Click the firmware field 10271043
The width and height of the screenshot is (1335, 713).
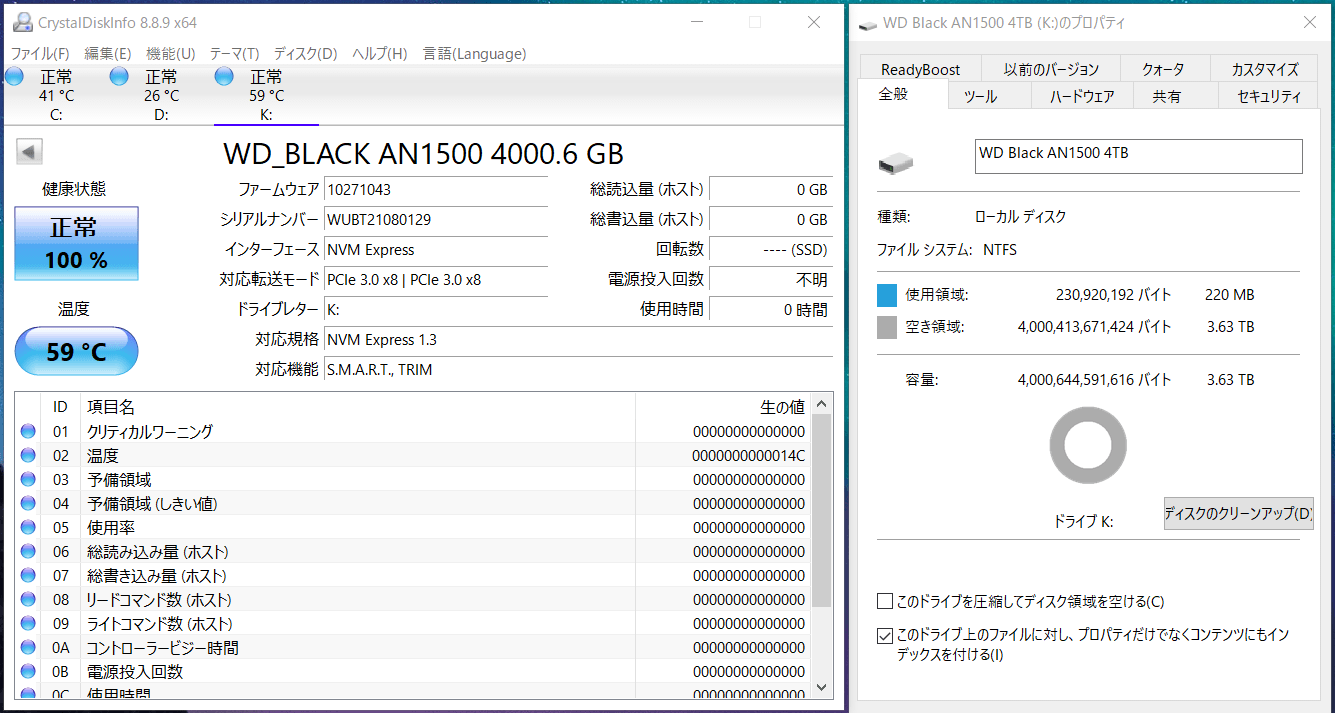point(436,190)
